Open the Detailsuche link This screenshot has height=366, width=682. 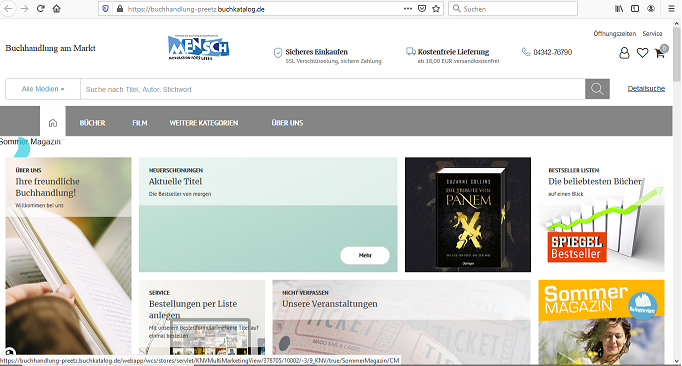(646, 89)
